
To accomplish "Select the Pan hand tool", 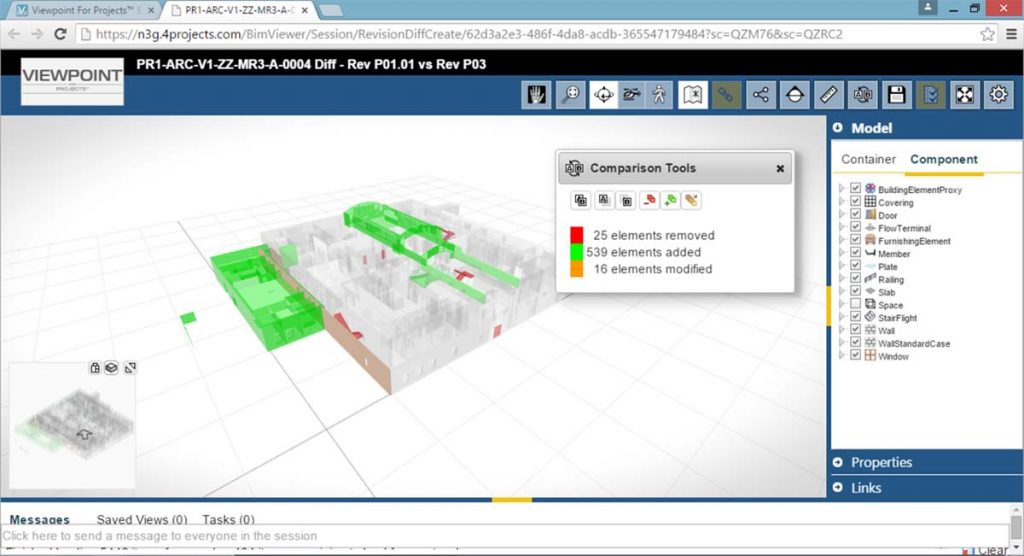I will click(x=536, y=95).
